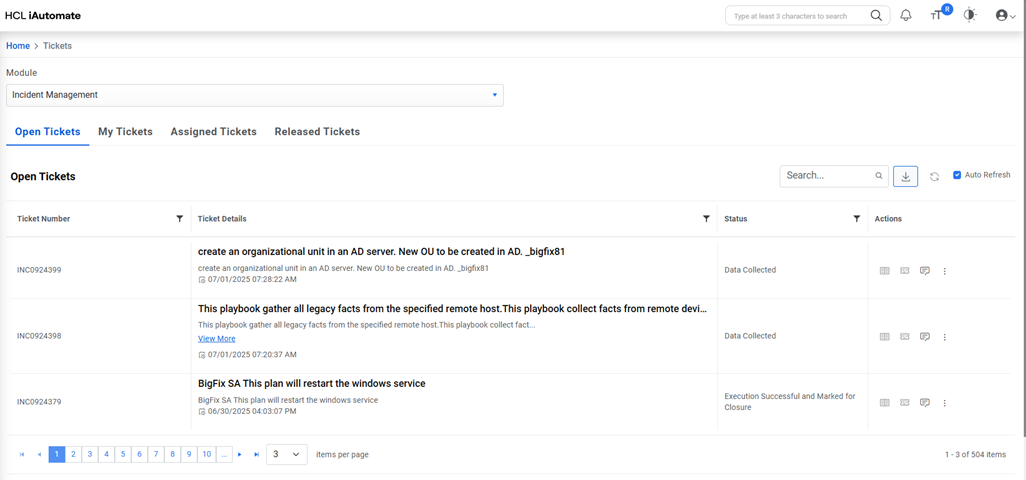Viewport: 1026px width, 480px height.
Task: Click the refresh tickets icon
Action: click(934, 176)
